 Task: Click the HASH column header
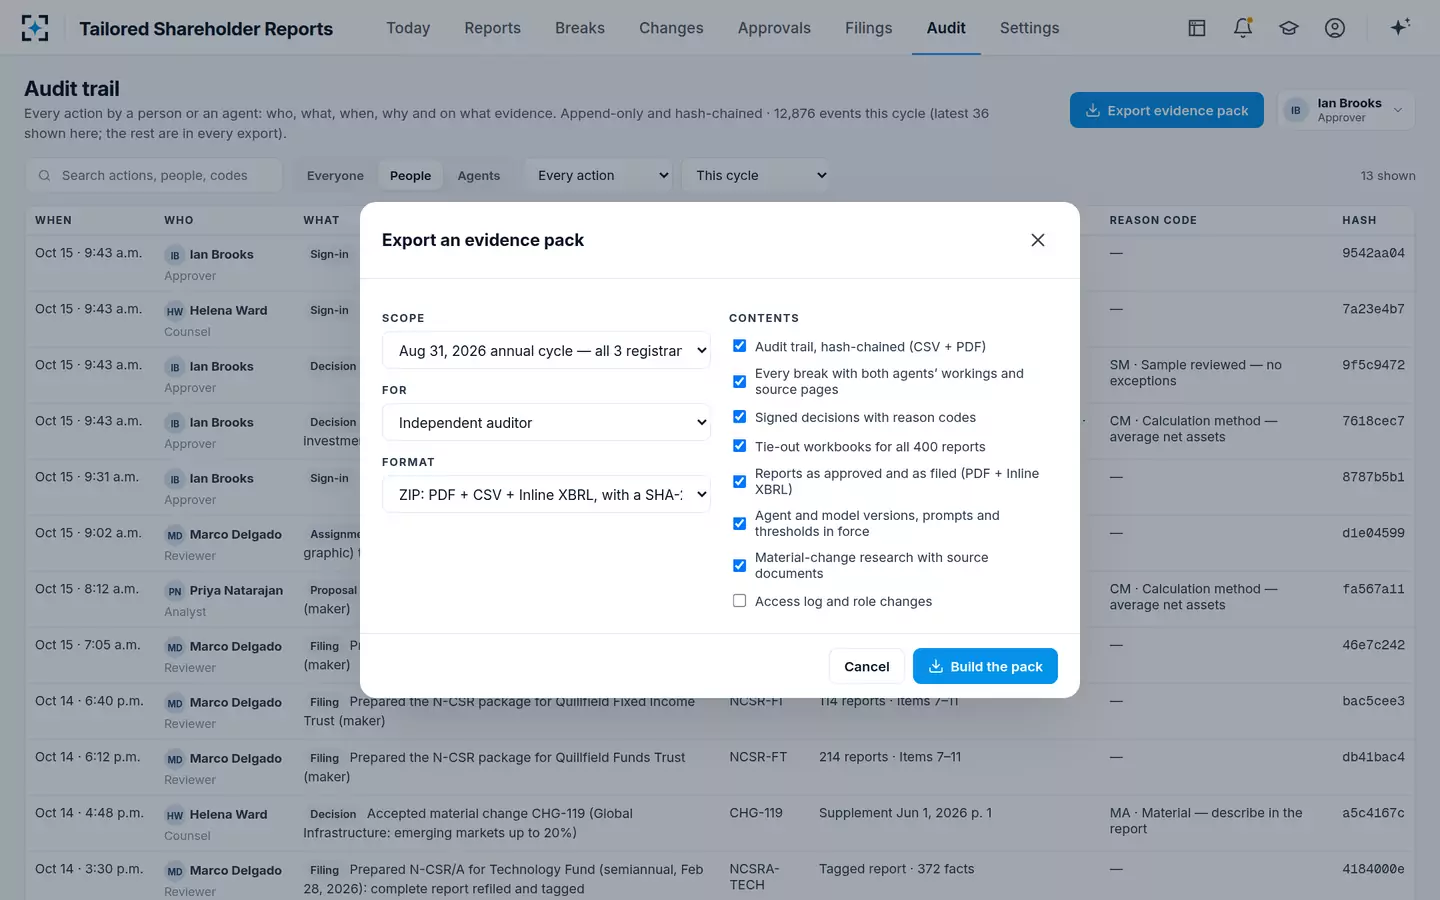(x=1359, y=220)
